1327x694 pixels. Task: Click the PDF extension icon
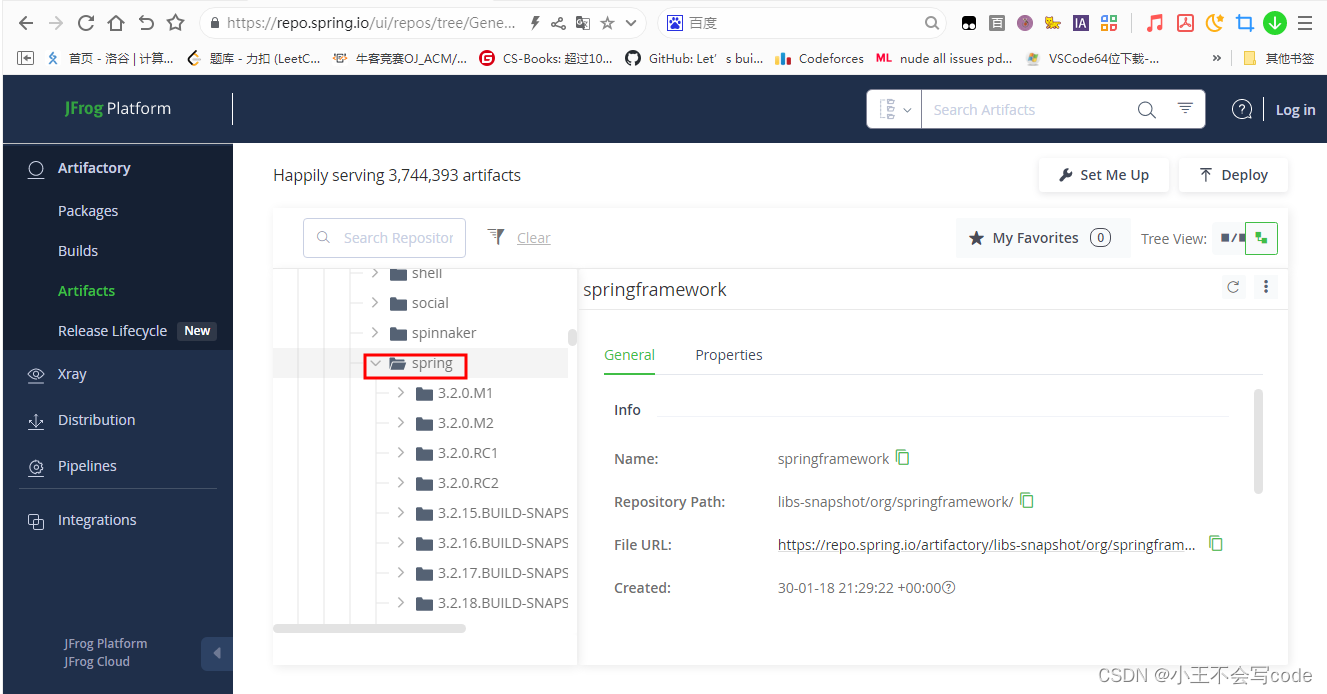pyautogui.click(x=1185, y=22)
